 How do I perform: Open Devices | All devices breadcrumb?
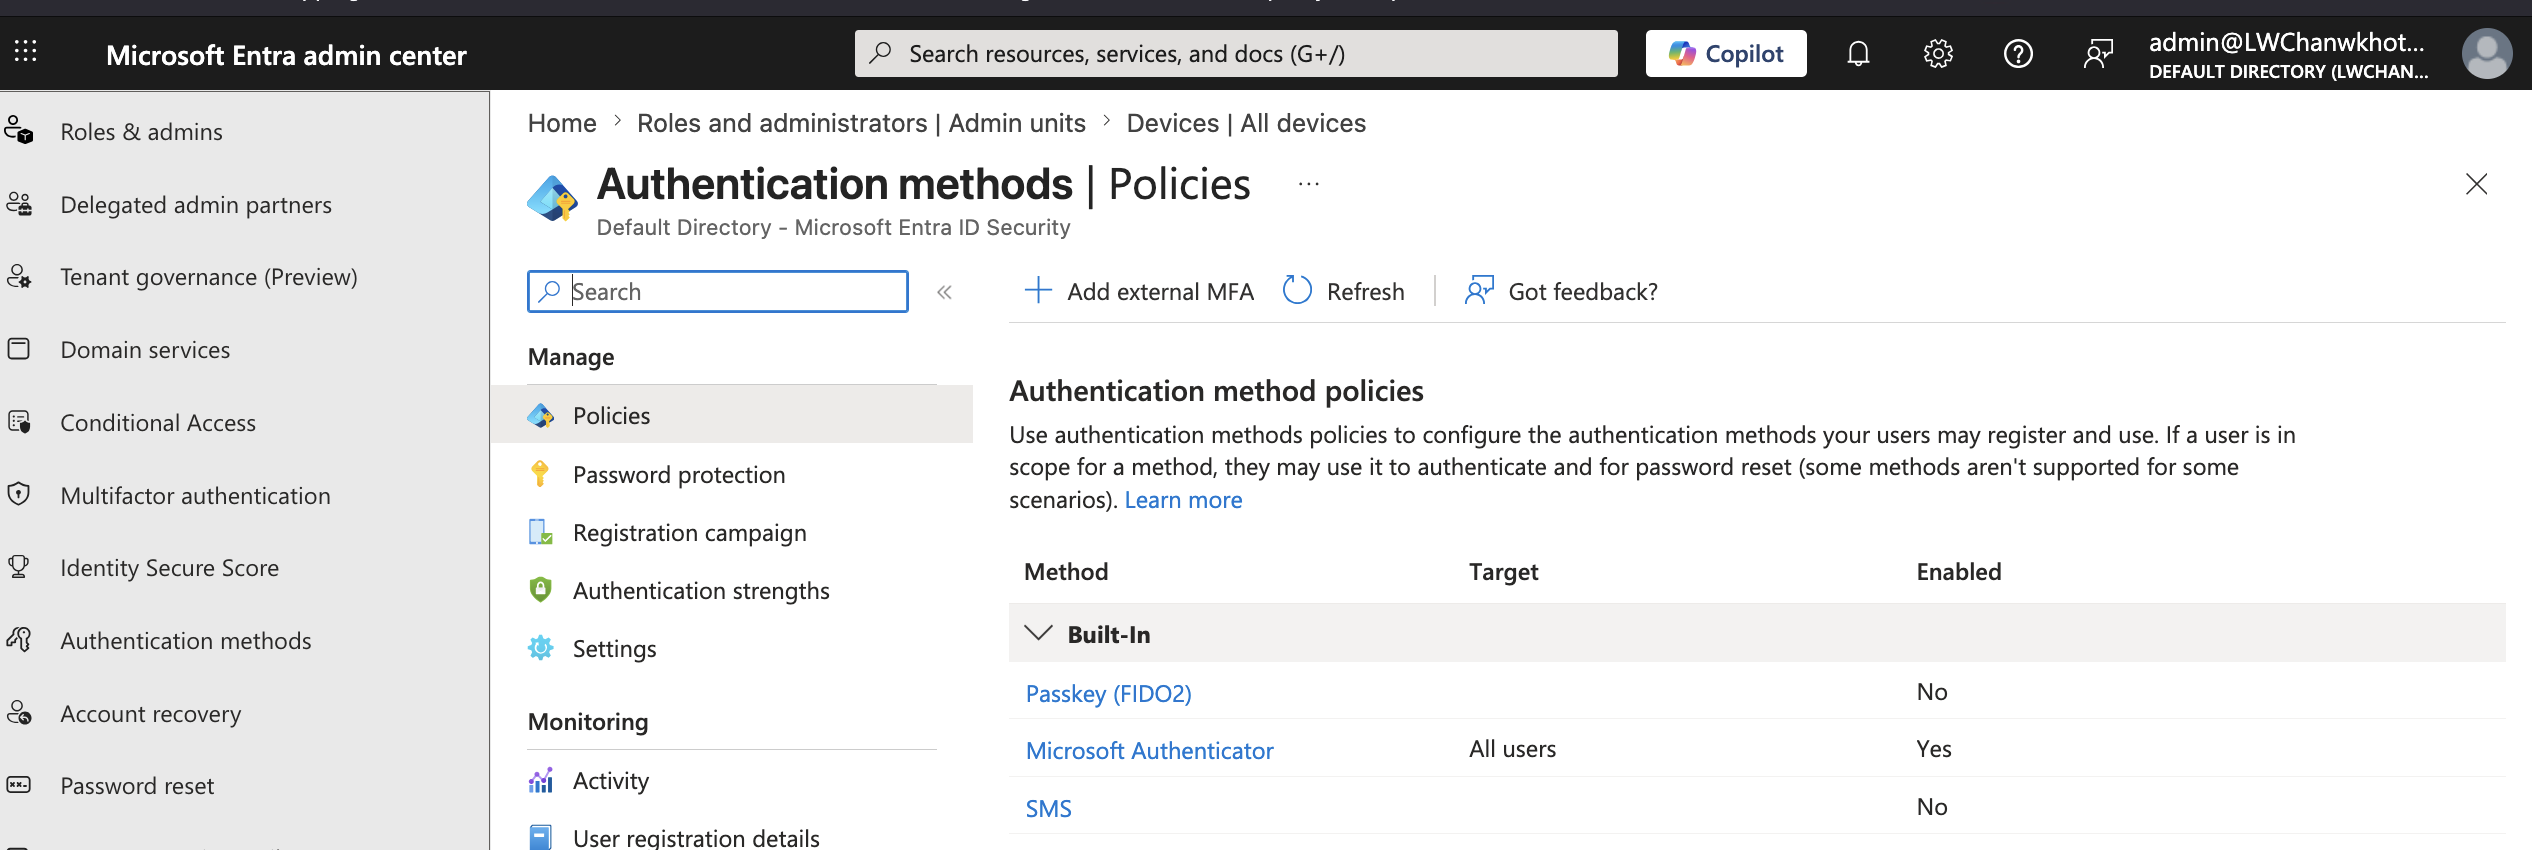coord(1246,123)
